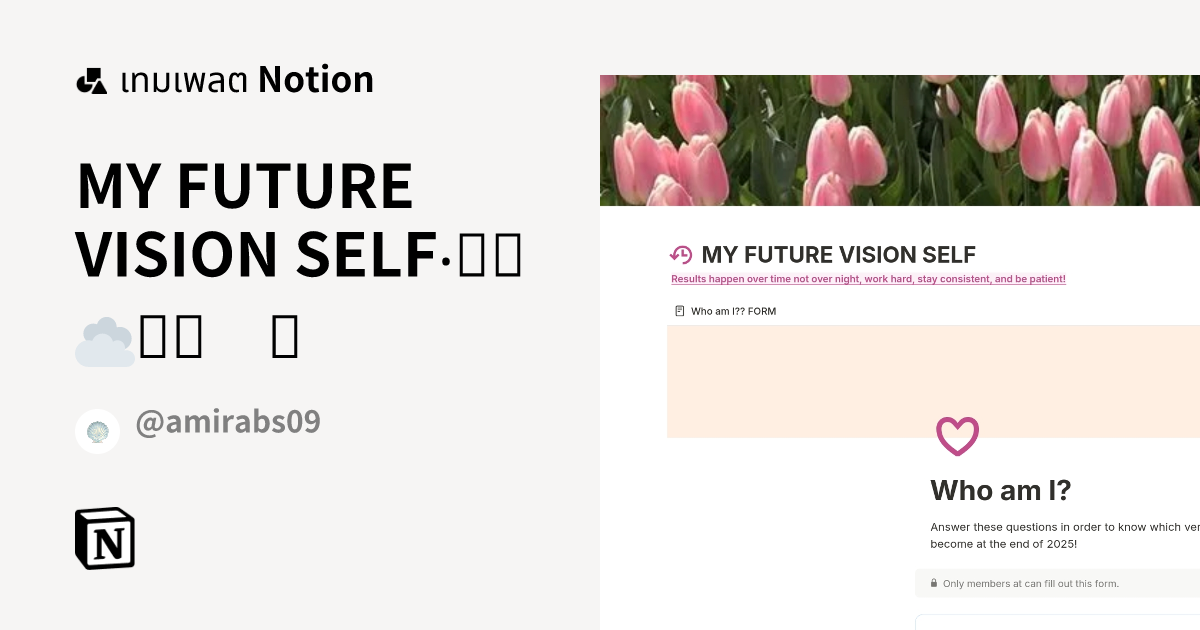The height and width of the screenshot is (630, 1200).
Task: Open the Who am I?? FORM link
Action: 731,310
